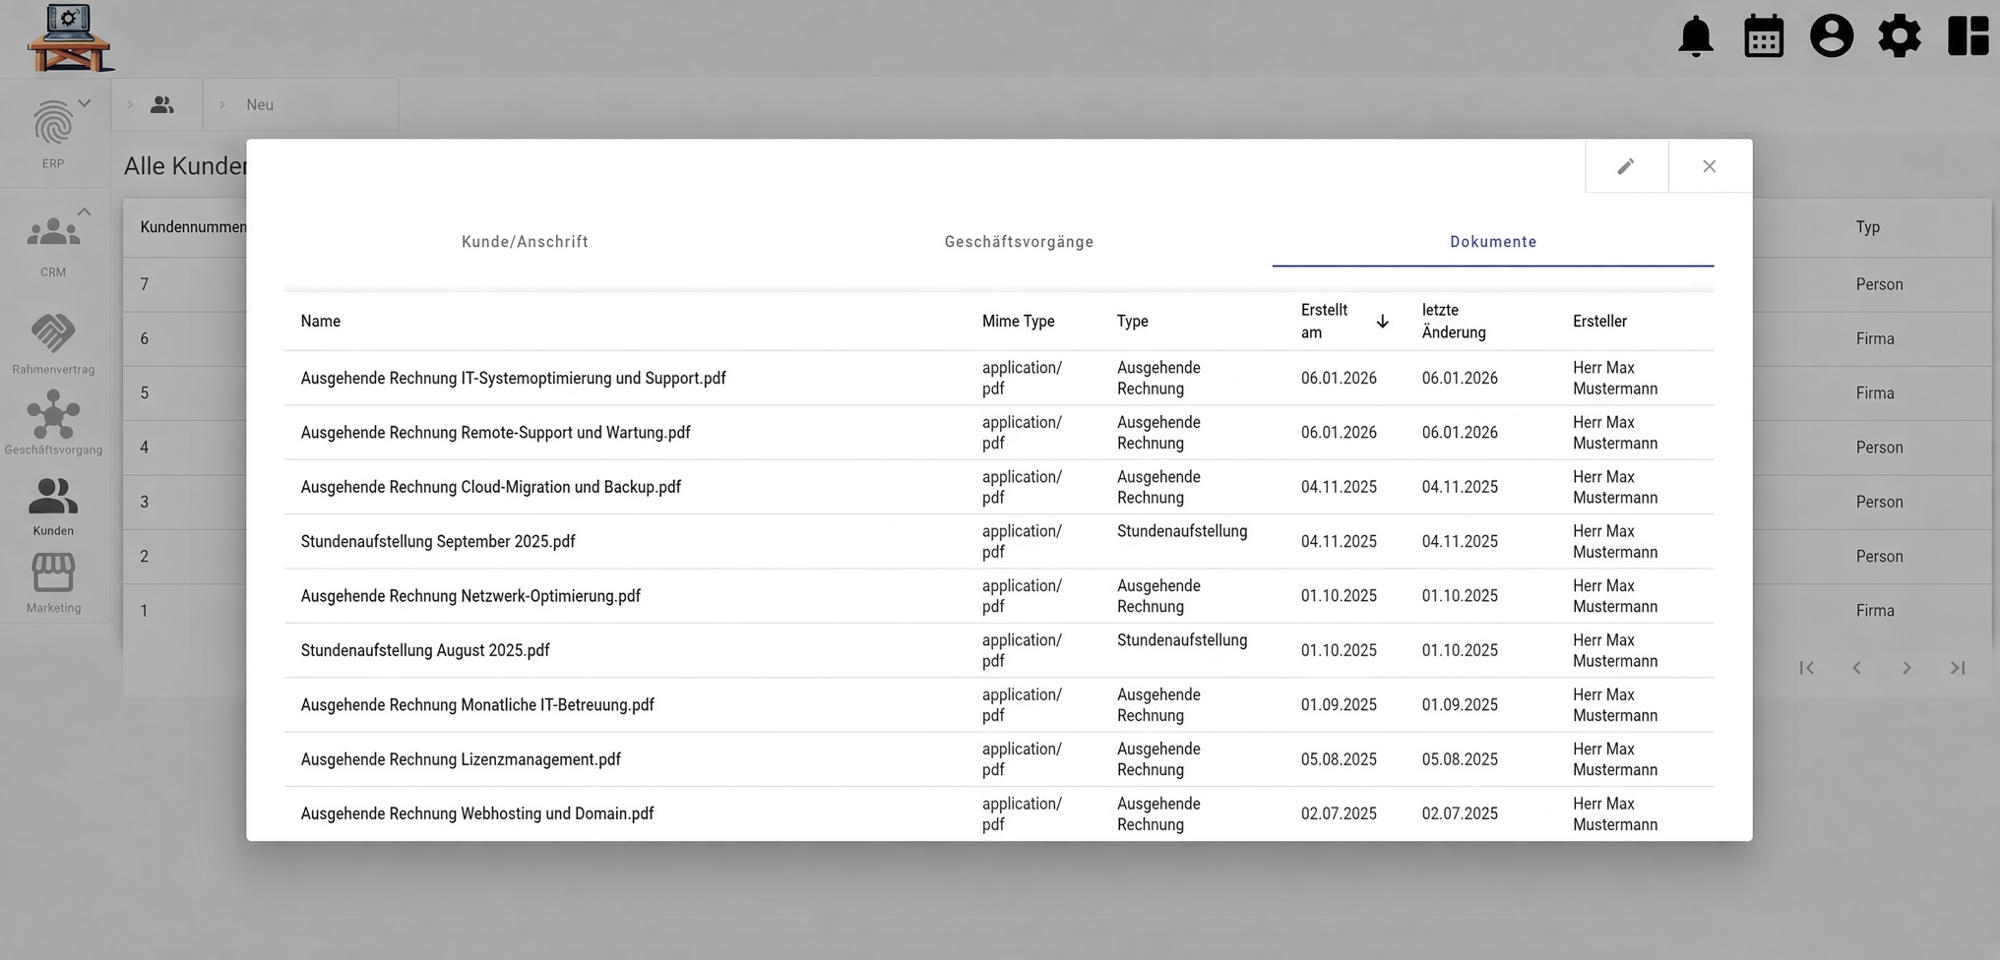
Task: Select the Dokumente tab
Action: [1493, 242]
